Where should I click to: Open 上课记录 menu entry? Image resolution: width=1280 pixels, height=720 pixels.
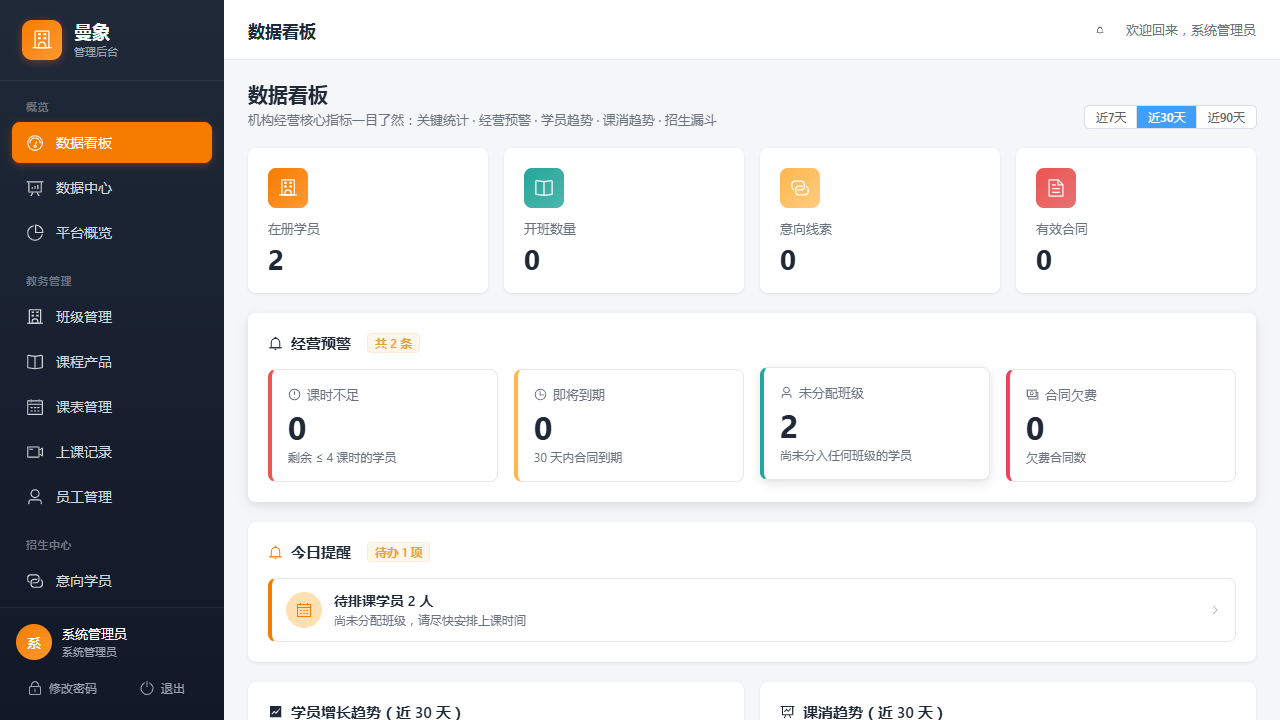(x=112, y=452)
